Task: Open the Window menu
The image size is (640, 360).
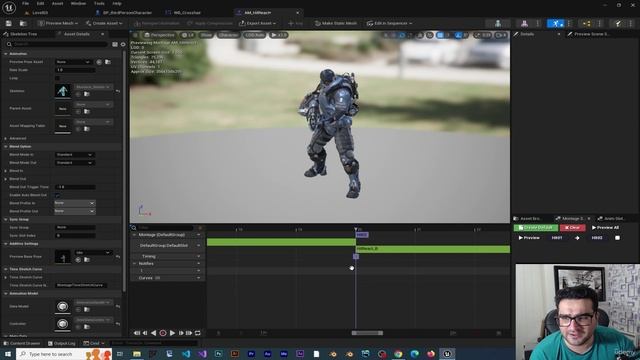Action: (78, 3)
